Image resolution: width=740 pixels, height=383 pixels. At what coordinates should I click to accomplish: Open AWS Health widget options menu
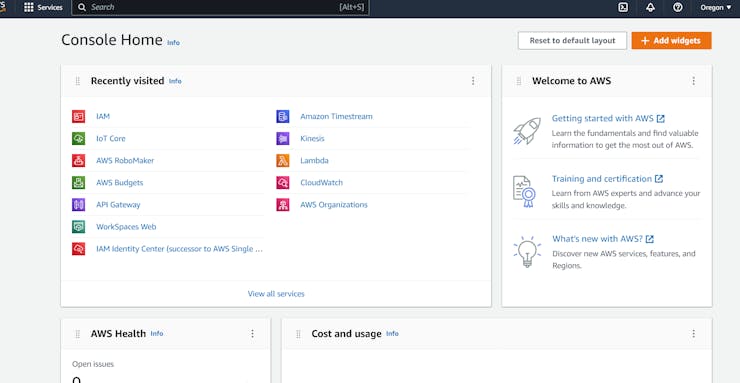coord(252,334)
